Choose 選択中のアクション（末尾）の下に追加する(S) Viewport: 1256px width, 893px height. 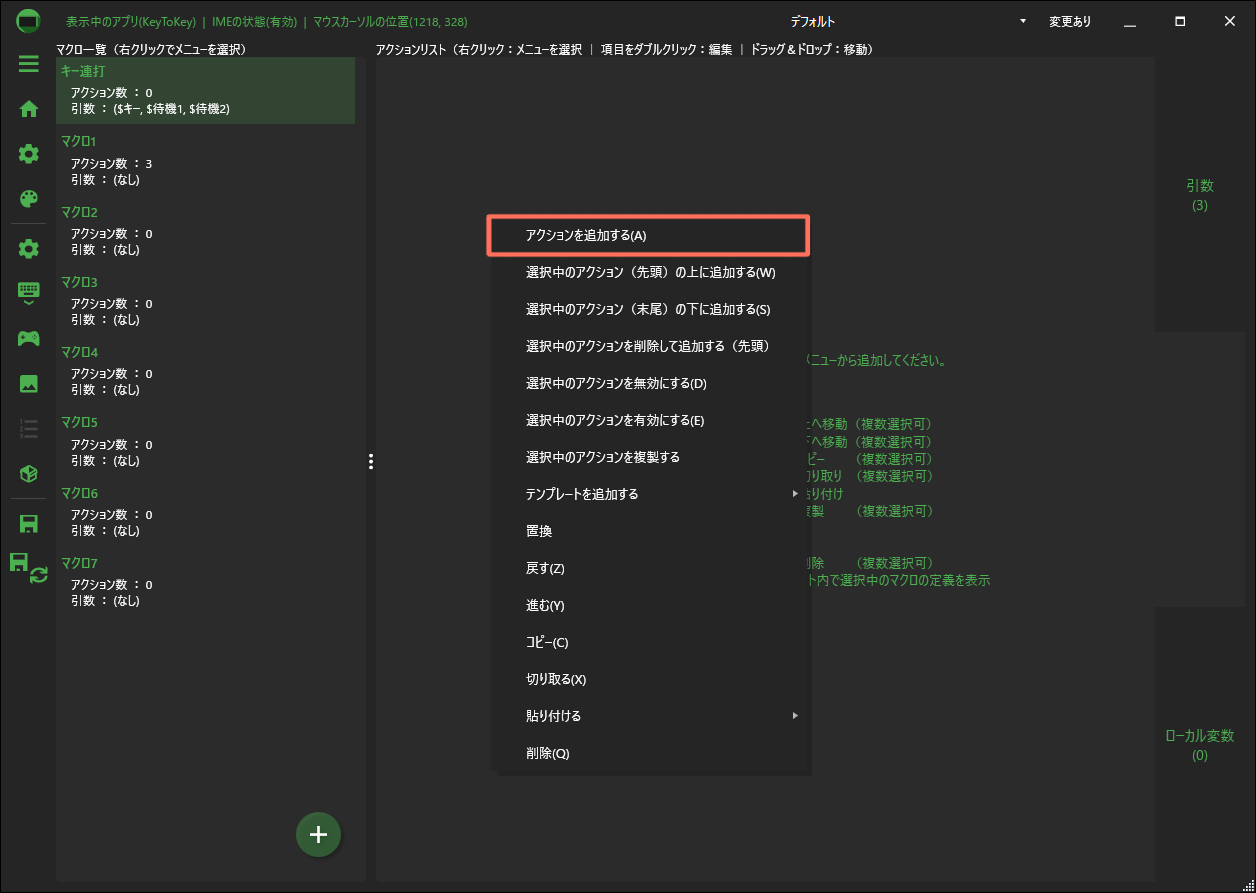click(x=651, y=309)
